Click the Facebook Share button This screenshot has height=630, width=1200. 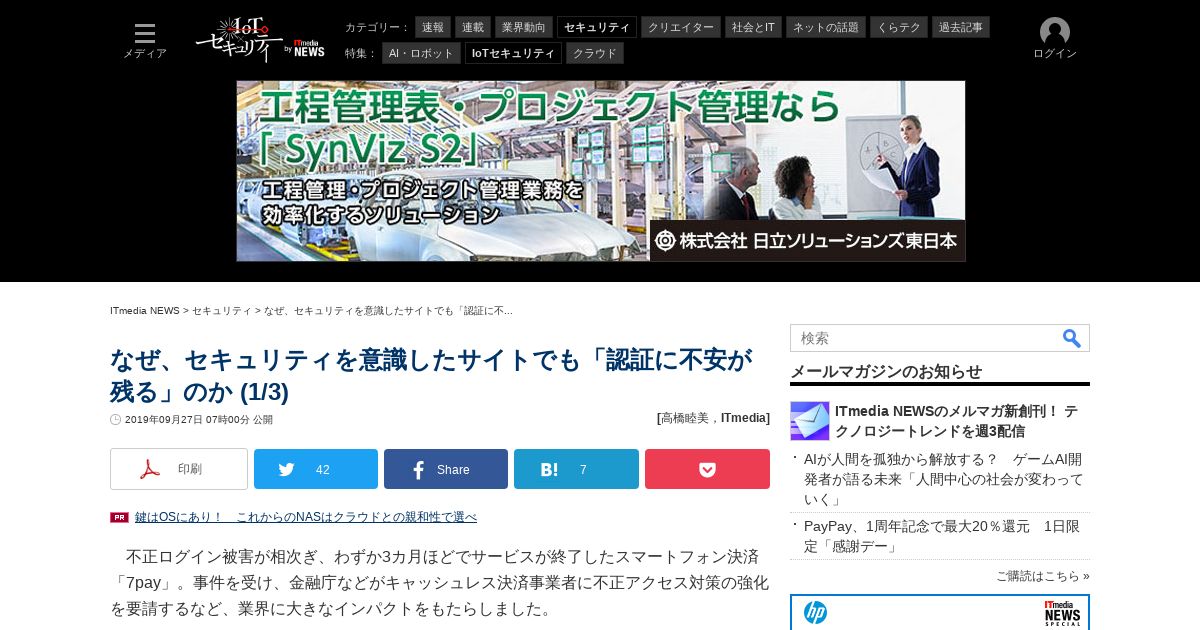click(x=446, y=469)
